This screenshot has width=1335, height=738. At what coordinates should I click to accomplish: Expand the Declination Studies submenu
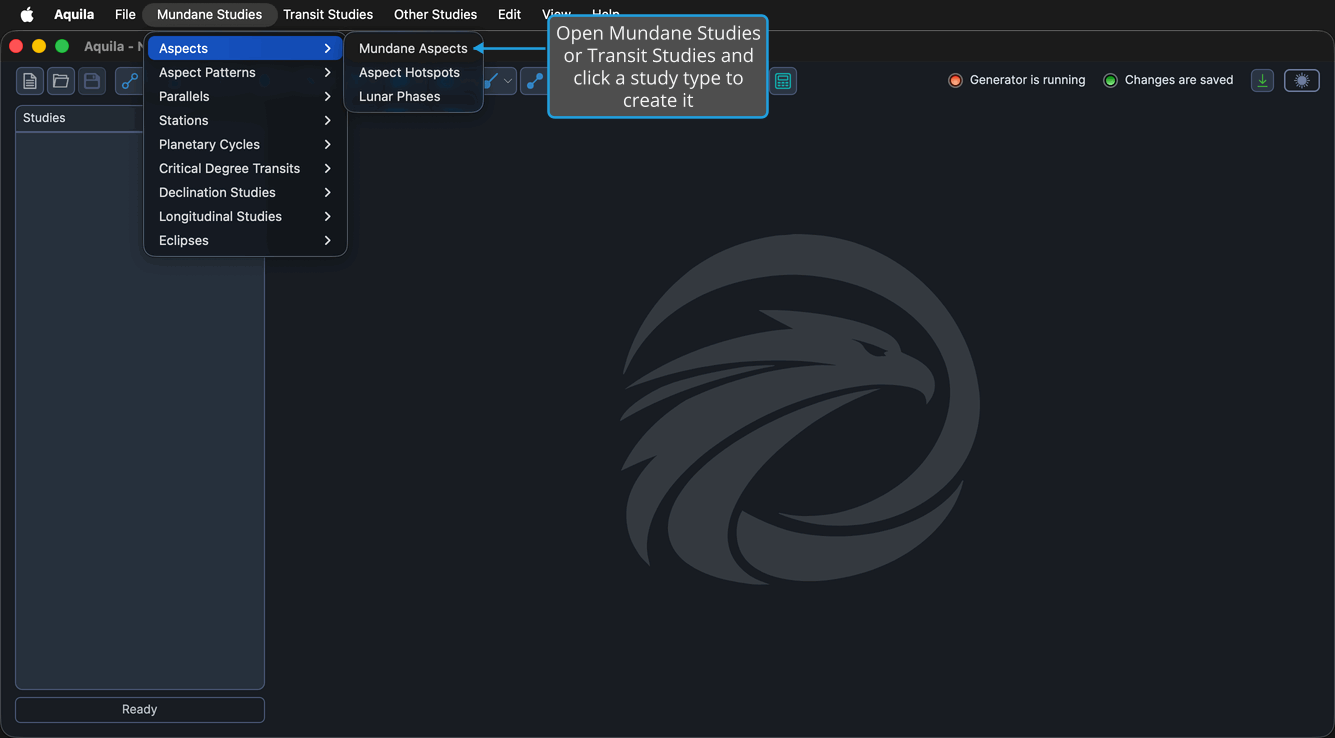pyautogui.click(x=245, y=192)
